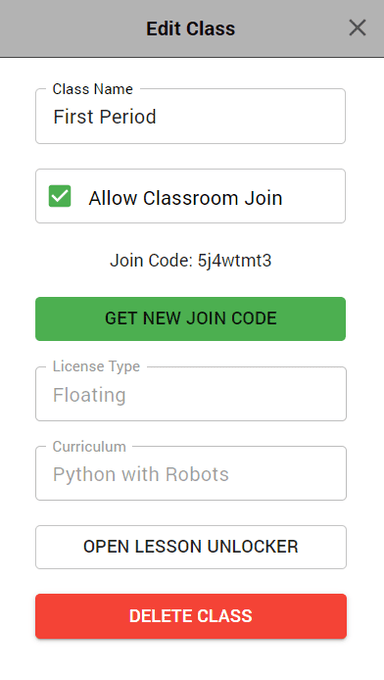Click the Allow Classroom Join label text
The height and width of the screenshot is (680, 384).
point(185,198)
